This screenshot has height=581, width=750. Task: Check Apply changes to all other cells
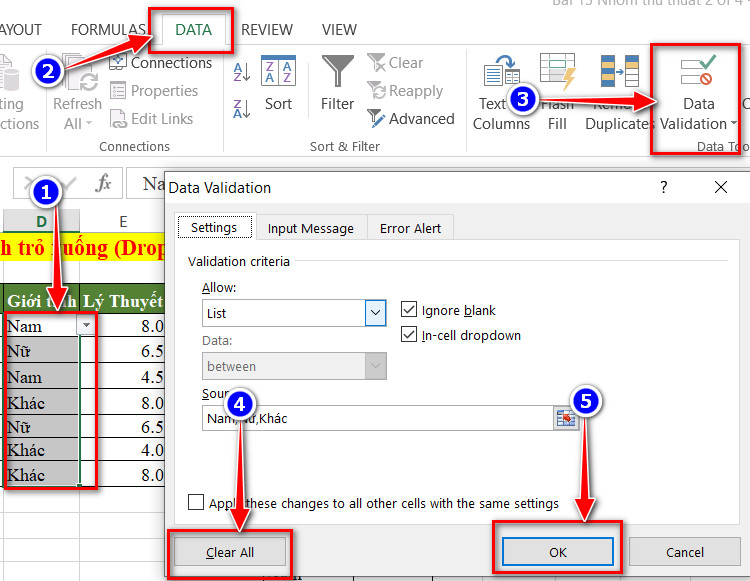[x=196, y=503]
